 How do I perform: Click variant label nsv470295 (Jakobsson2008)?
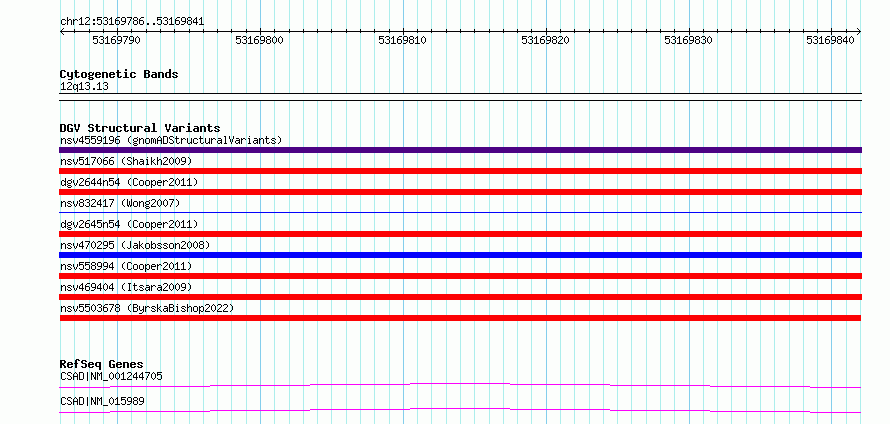point(135,245)
